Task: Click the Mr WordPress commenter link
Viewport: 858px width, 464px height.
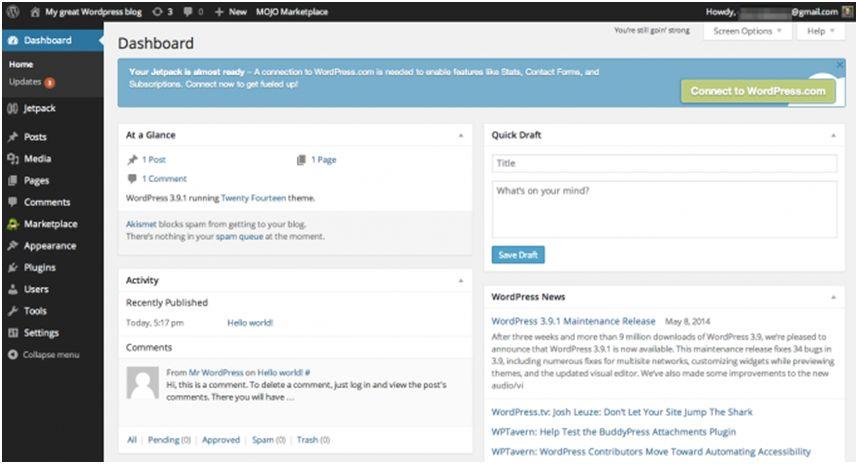Action: 216,373
